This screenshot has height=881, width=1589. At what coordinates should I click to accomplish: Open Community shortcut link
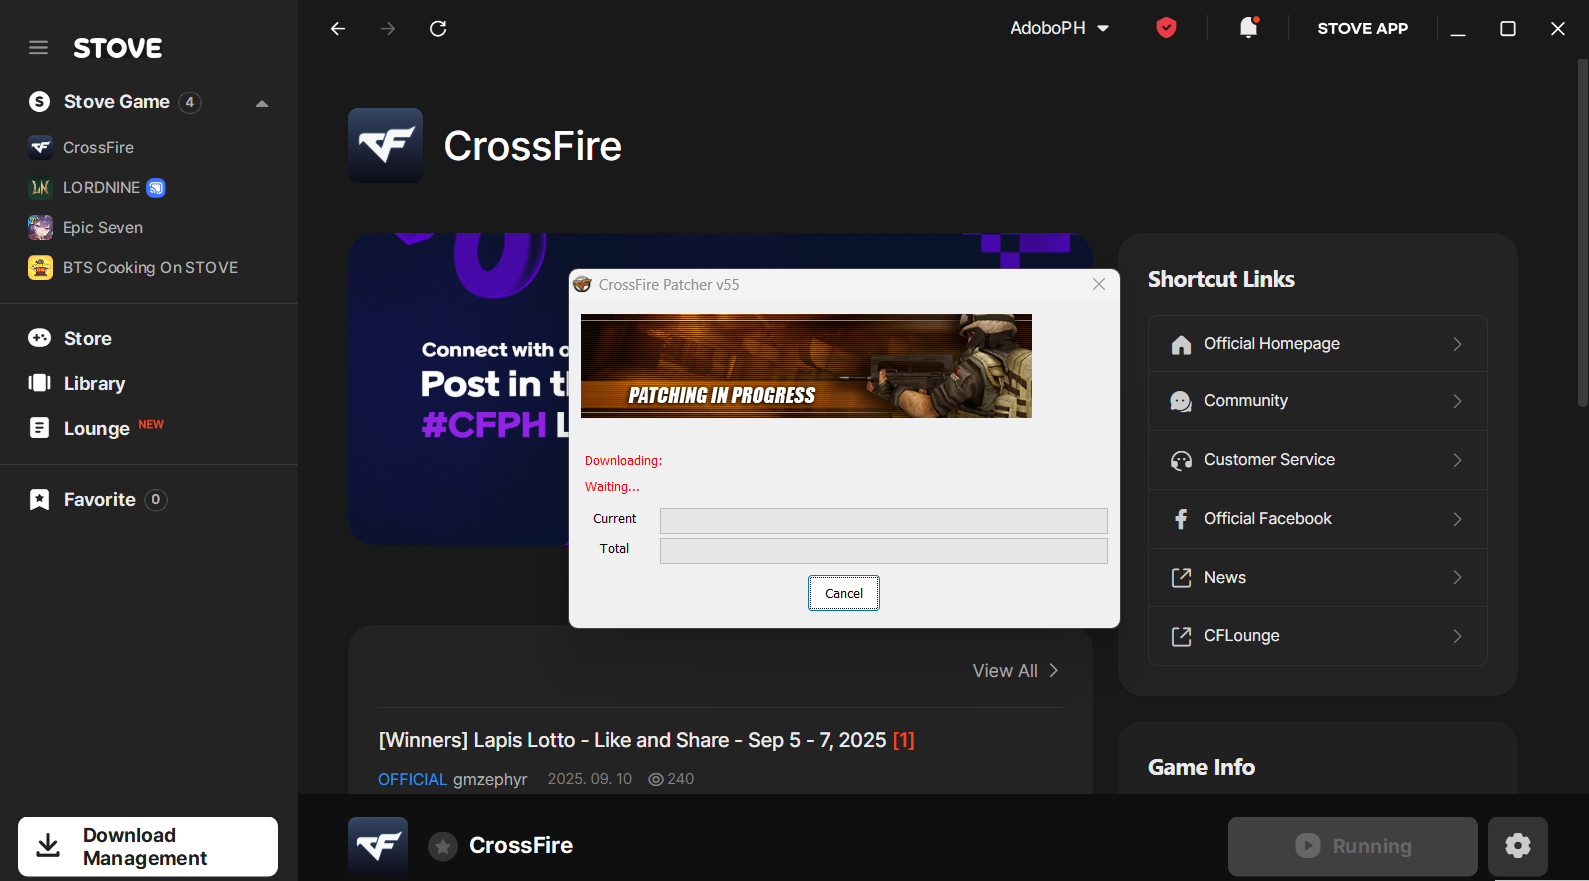[1318, 401]
